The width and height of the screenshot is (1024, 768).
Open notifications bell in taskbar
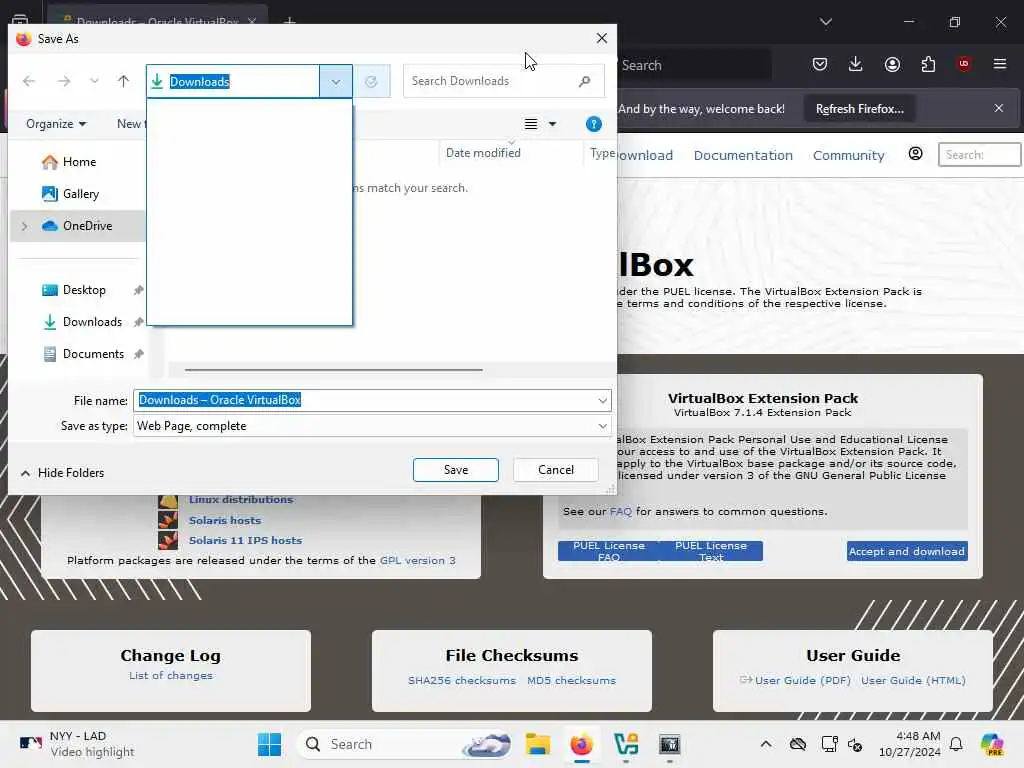(x=956, y=744)
